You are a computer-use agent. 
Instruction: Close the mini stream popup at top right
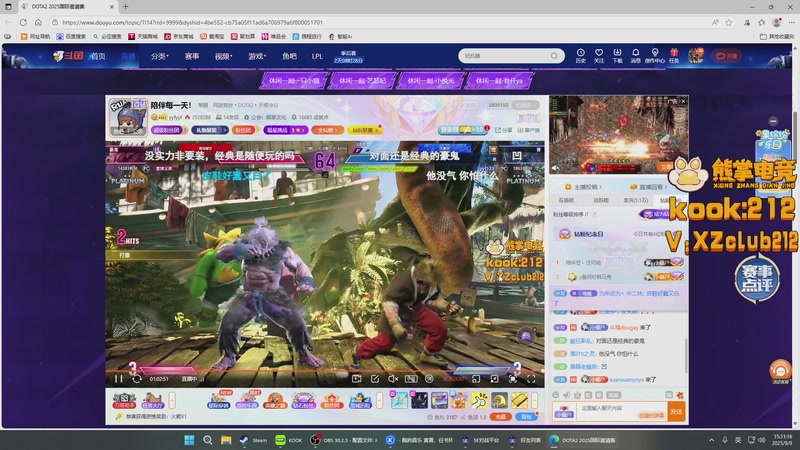(x=683, y=101)
